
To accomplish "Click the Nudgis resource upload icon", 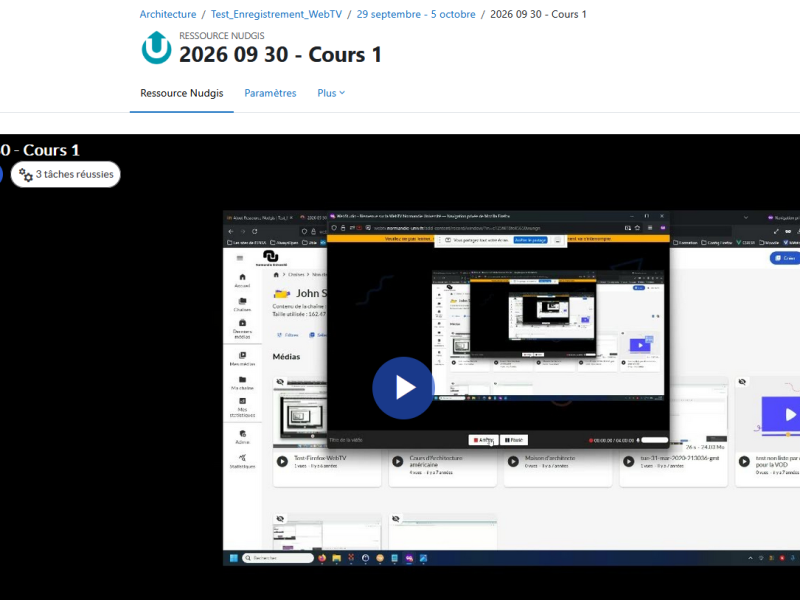I will [x=156, y=47].
